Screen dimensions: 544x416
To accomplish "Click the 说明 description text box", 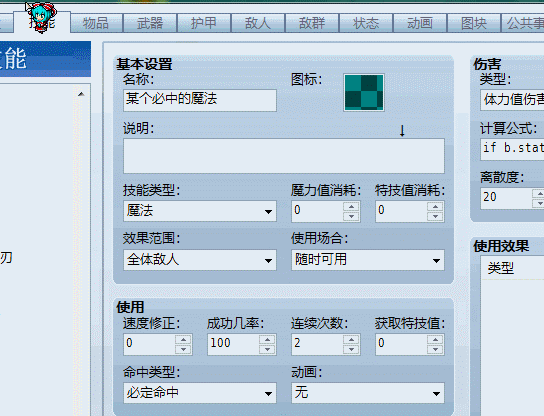I will point(284,156).
